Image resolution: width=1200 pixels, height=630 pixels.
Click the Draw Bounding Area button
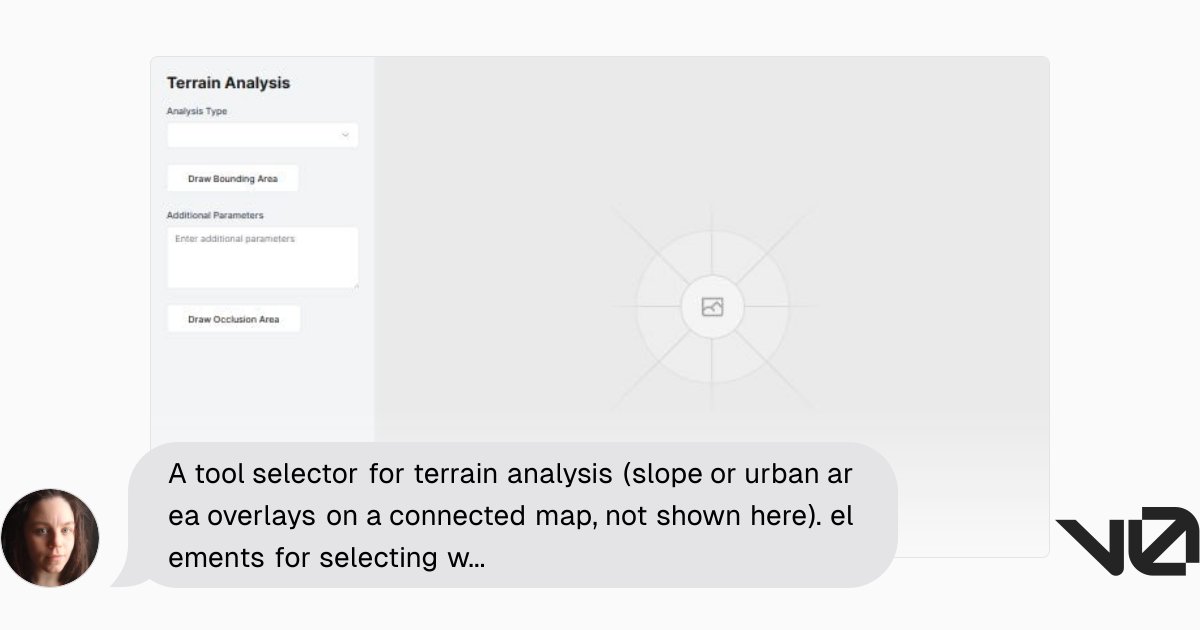point(233,179)
